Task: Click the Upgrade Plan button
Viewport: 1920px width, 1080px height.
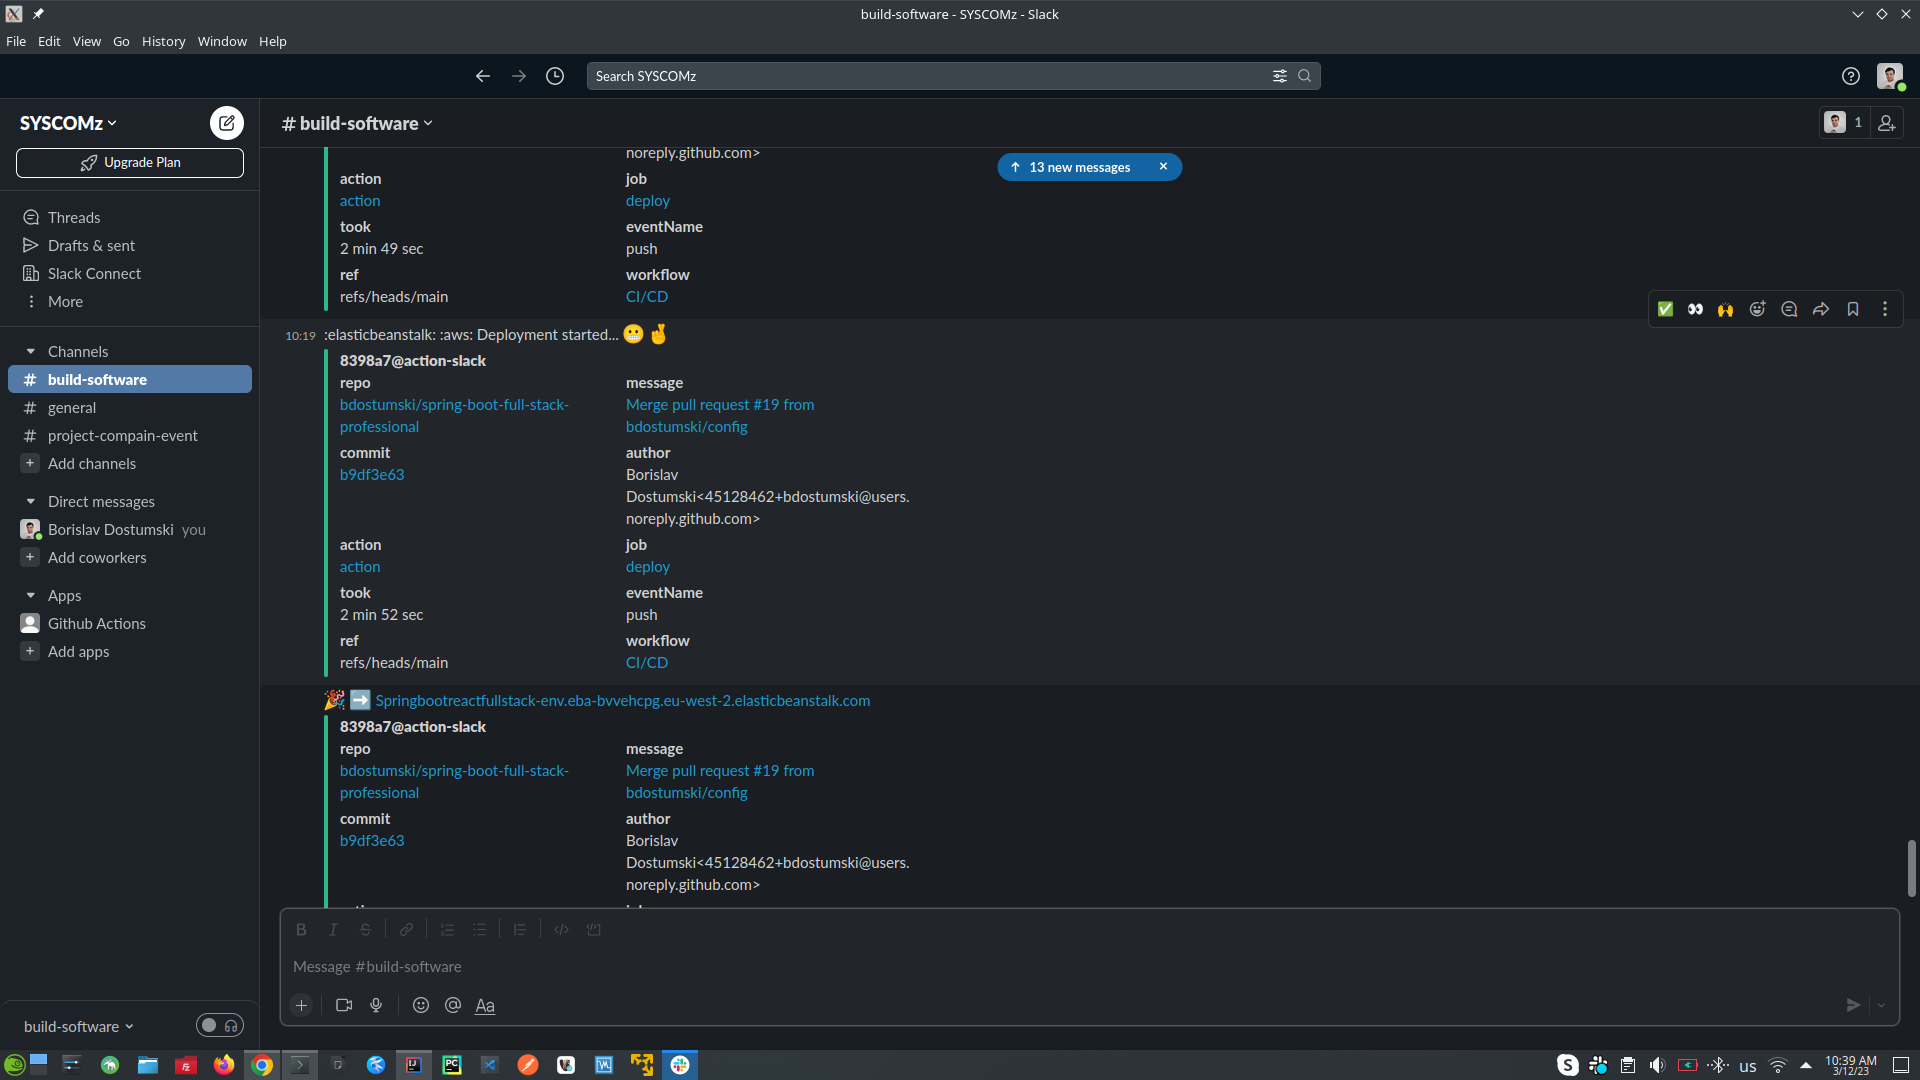Action: (x=130, y=162)
